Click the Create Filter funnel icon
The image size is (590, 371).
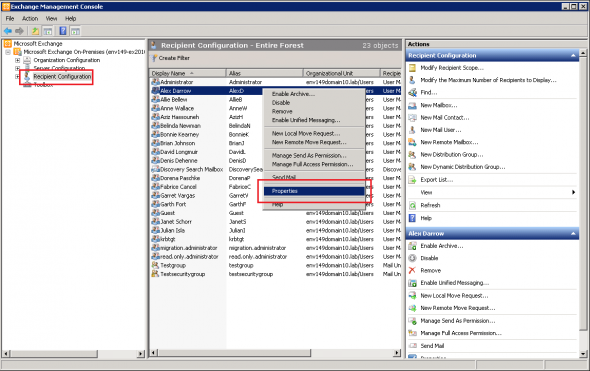pos(154,58)
